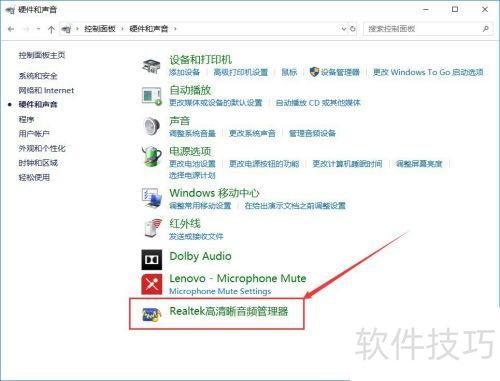Click the window title bar icon
This screenshot has height=381, width=500.
pyautogui.click(x=10, y=10)
